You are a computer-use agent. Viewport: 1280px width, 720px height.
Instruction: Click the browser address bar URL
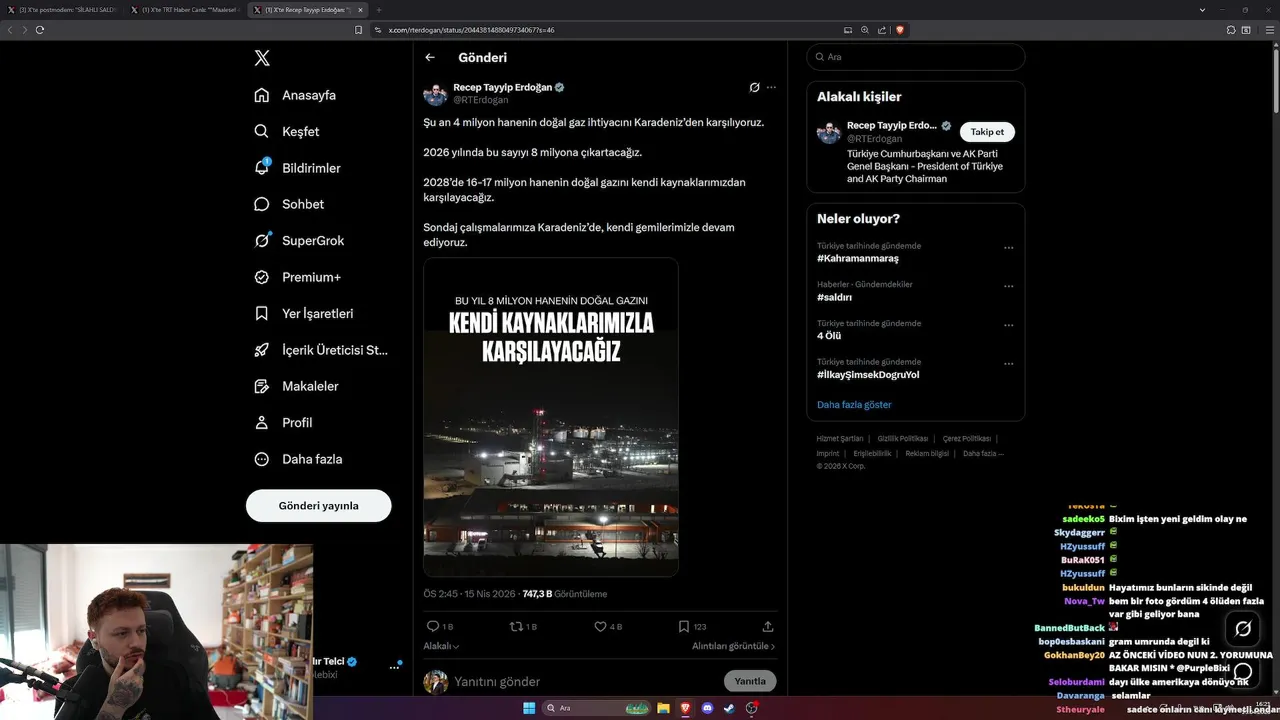[x=472, y=30]
